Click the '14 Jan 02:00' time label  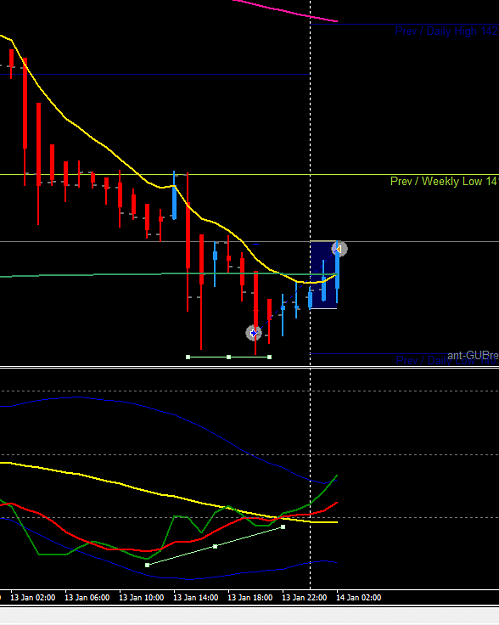tap(359, 597)
